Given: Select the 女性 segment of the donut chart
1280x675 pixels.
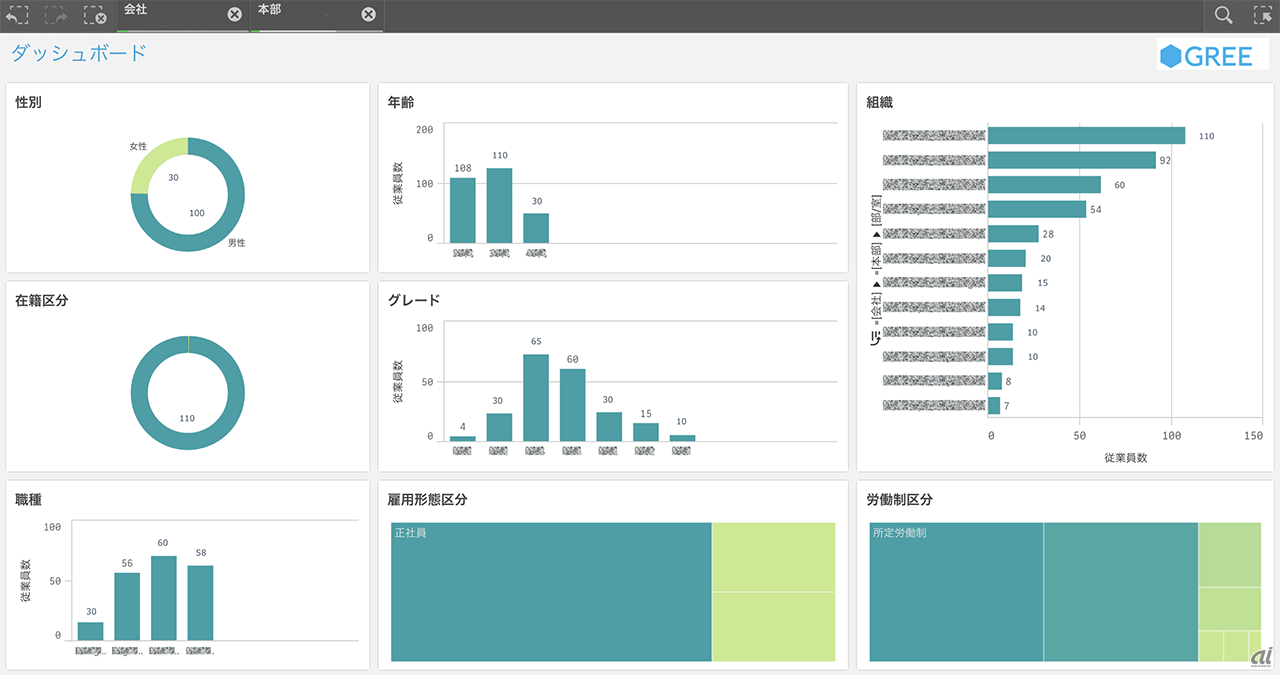Looking at the screenshot, I should coord(151,160).
